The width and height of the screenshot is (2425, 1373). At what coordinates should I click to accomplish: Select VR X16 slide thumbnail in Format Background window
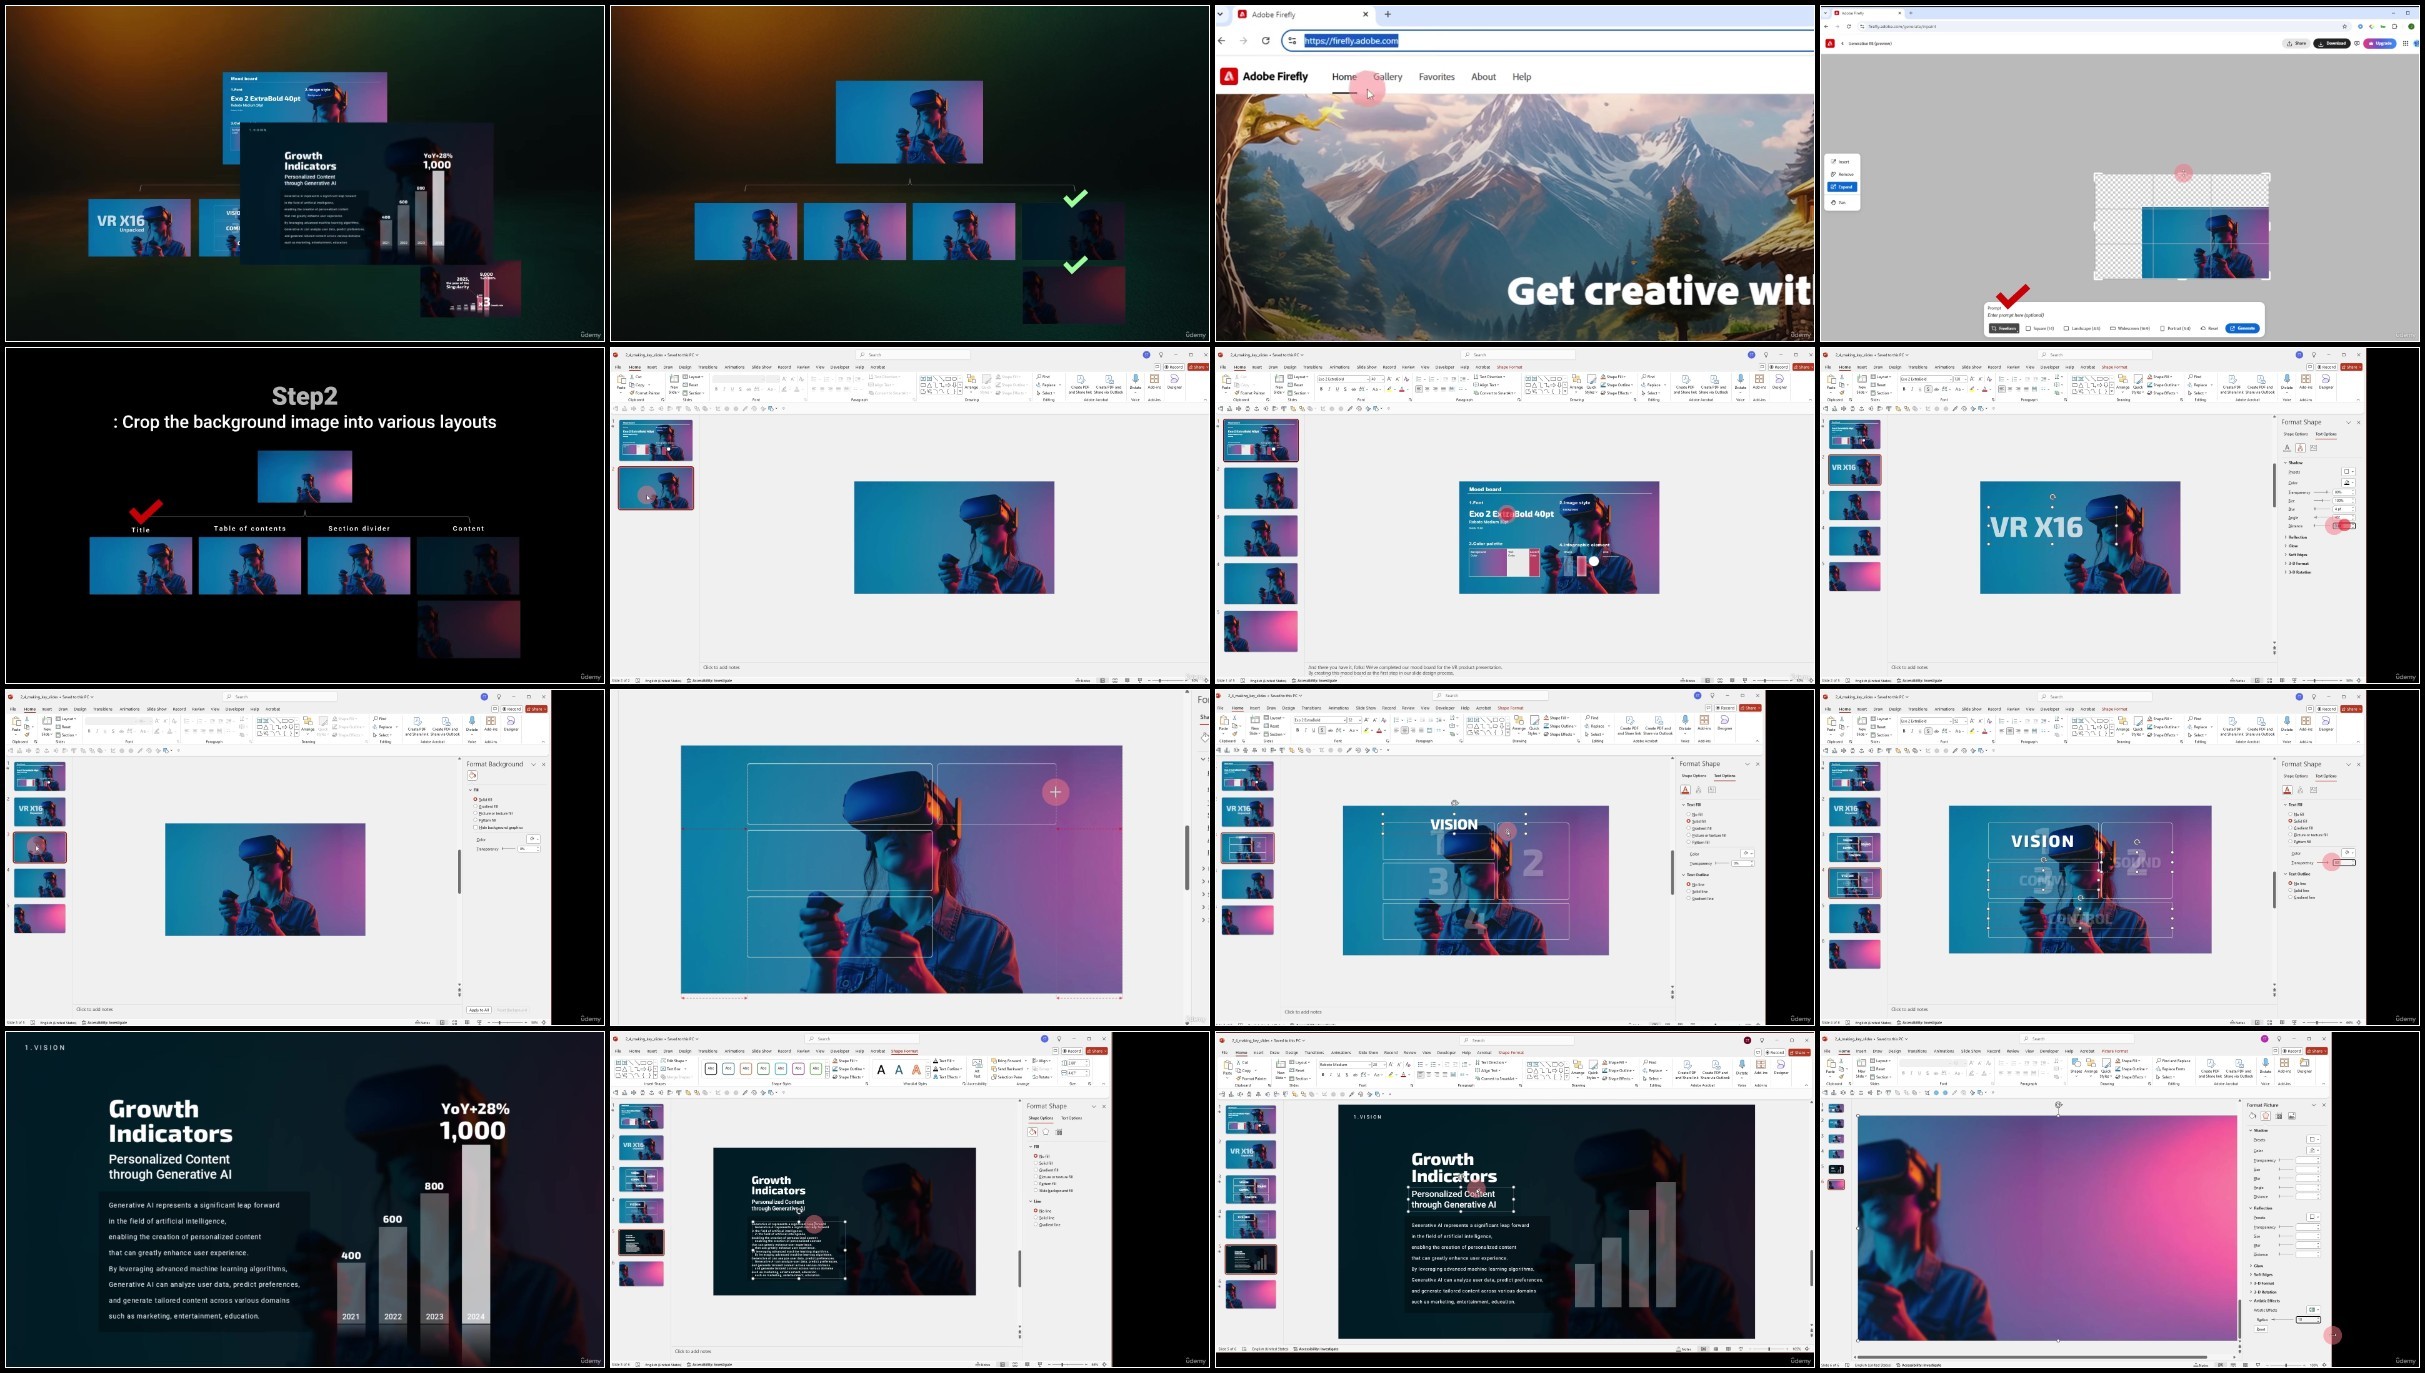[x=40, y=811]
